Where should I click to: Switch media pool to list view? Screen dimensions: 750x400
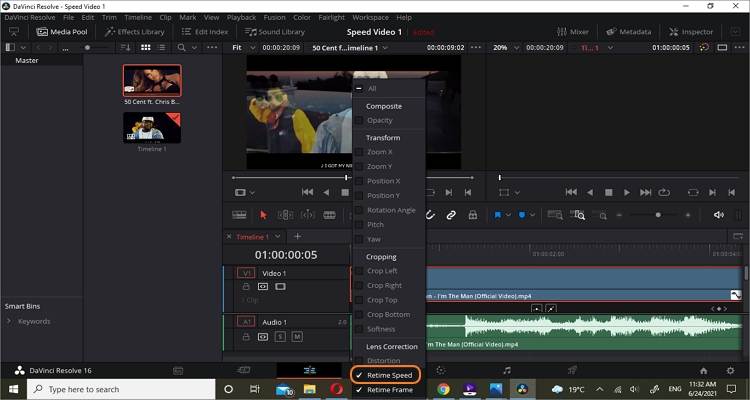162,48
